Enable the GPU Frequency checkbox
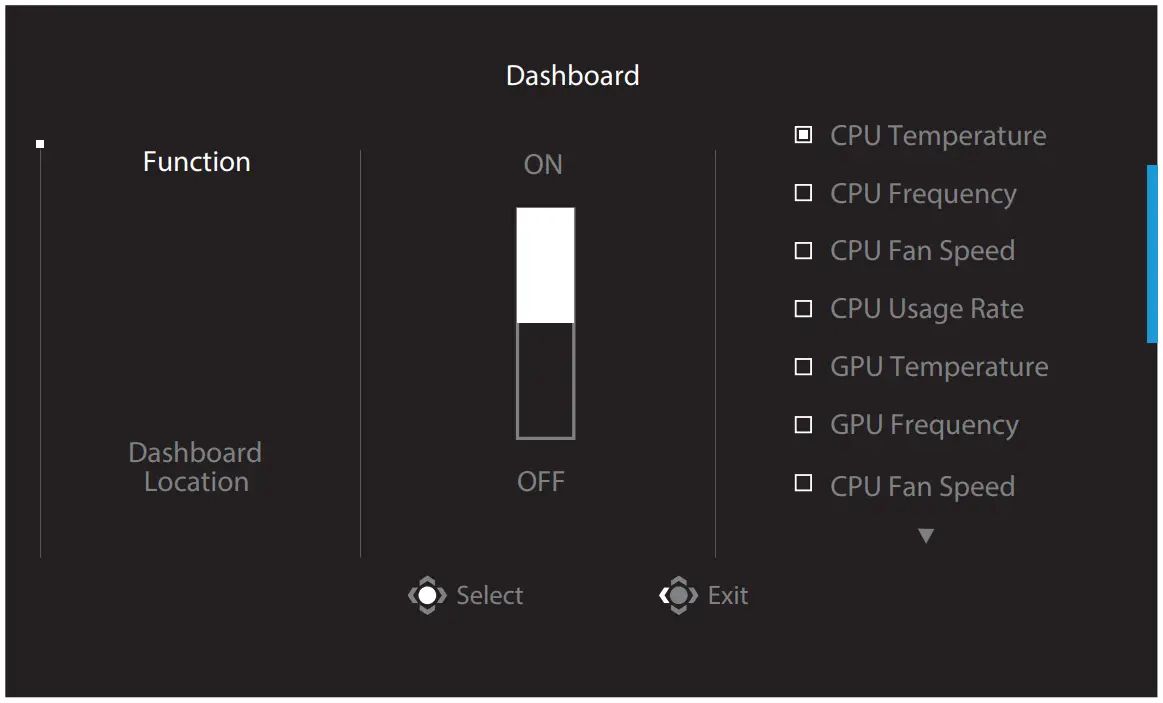Image resolution: width=1163 pixels, height=703 pixels. tap(804, 424)
